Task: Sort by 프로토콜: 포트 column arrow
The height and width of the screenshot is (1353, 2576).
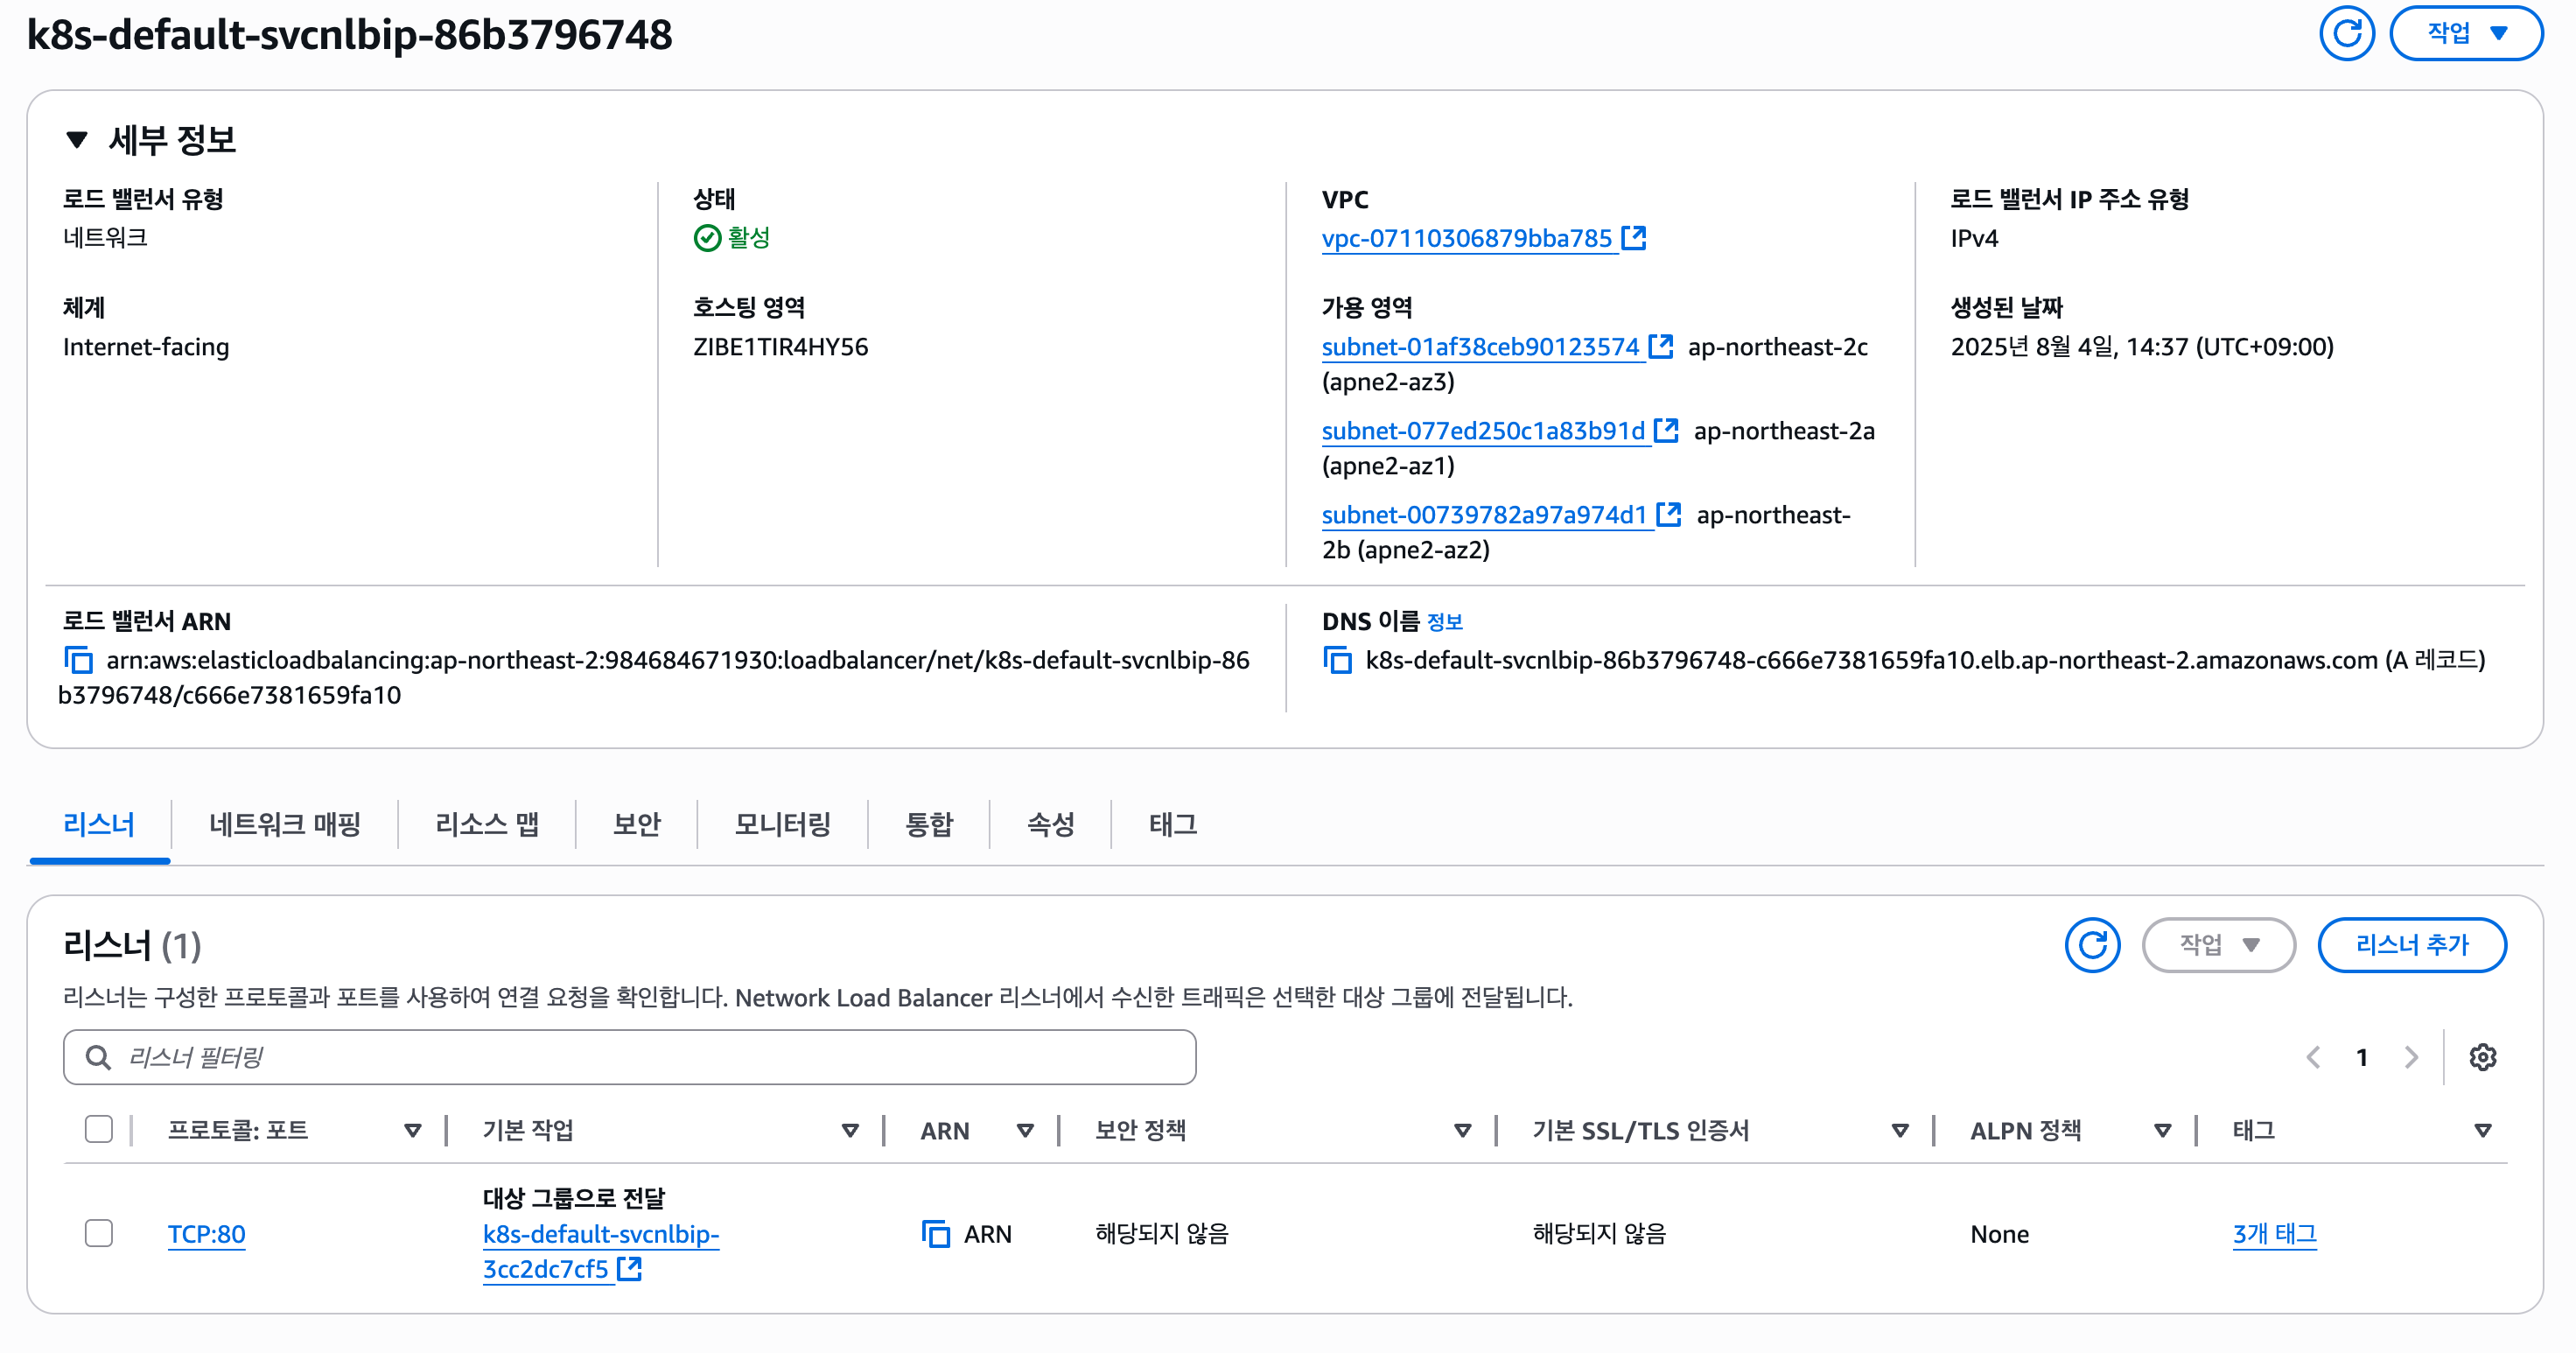Action: pyautogui.click(x=412, y=1131)
